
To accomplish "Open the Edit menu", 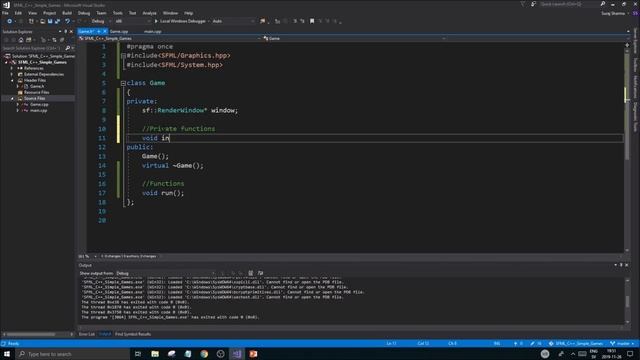I will pos(18,13).
